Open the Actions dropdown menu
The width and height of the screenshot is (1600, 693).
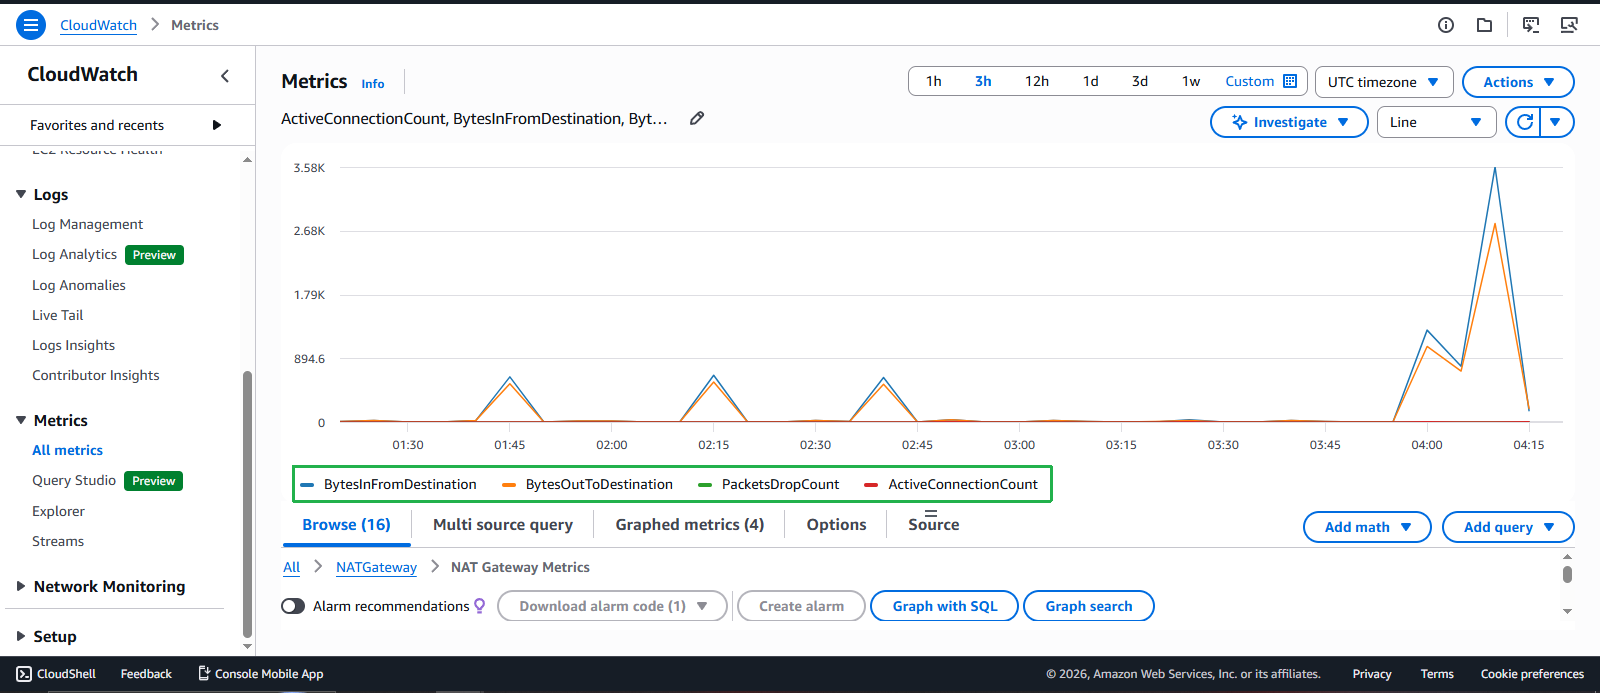1518,82
